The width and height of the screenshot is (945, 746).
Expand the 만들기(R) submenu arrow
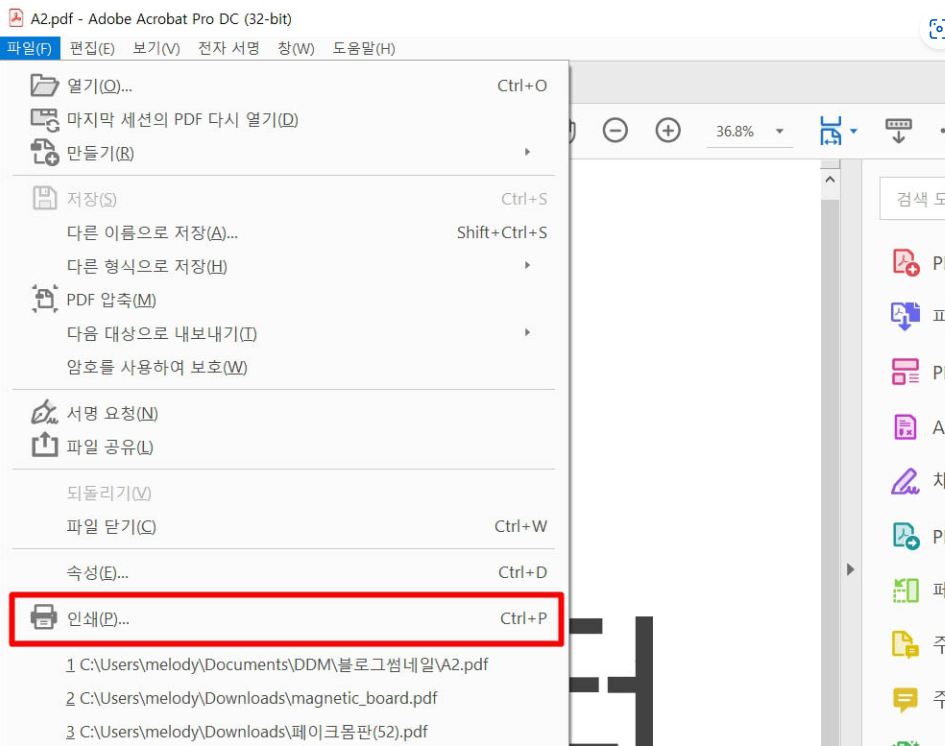click(527, 152)
